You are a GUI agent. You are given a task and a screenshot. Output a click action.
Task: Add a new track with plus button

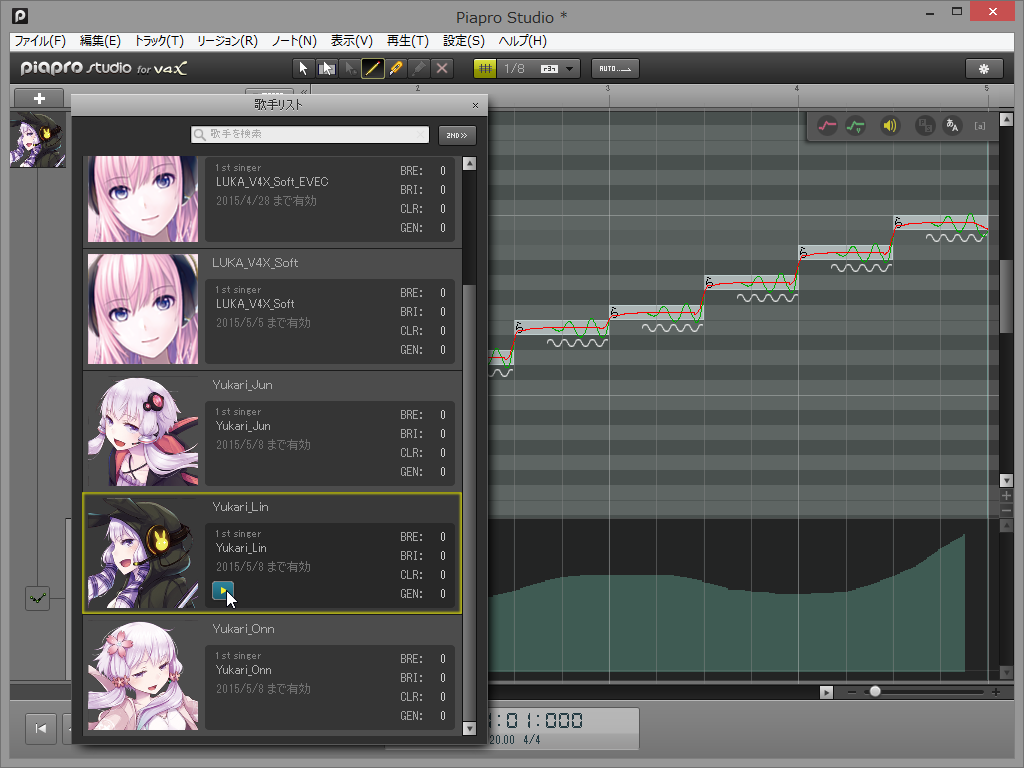point(39,99)
